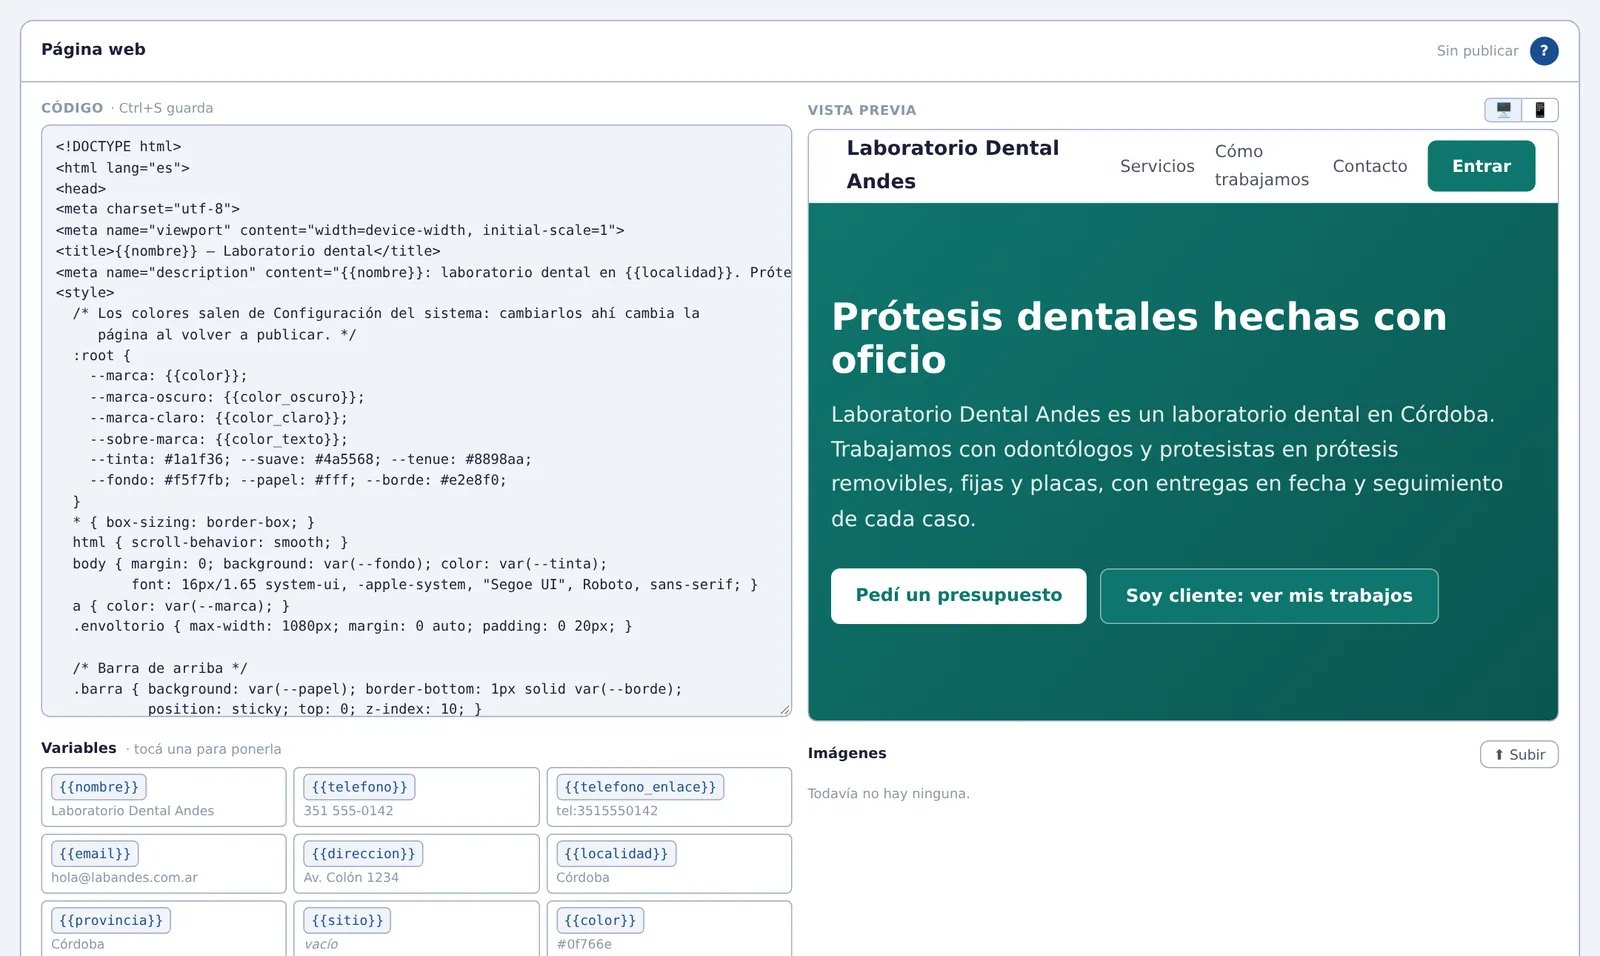Click Laboratorio Dental Andes preview title
1600x956 pixels.
(952, 165)
